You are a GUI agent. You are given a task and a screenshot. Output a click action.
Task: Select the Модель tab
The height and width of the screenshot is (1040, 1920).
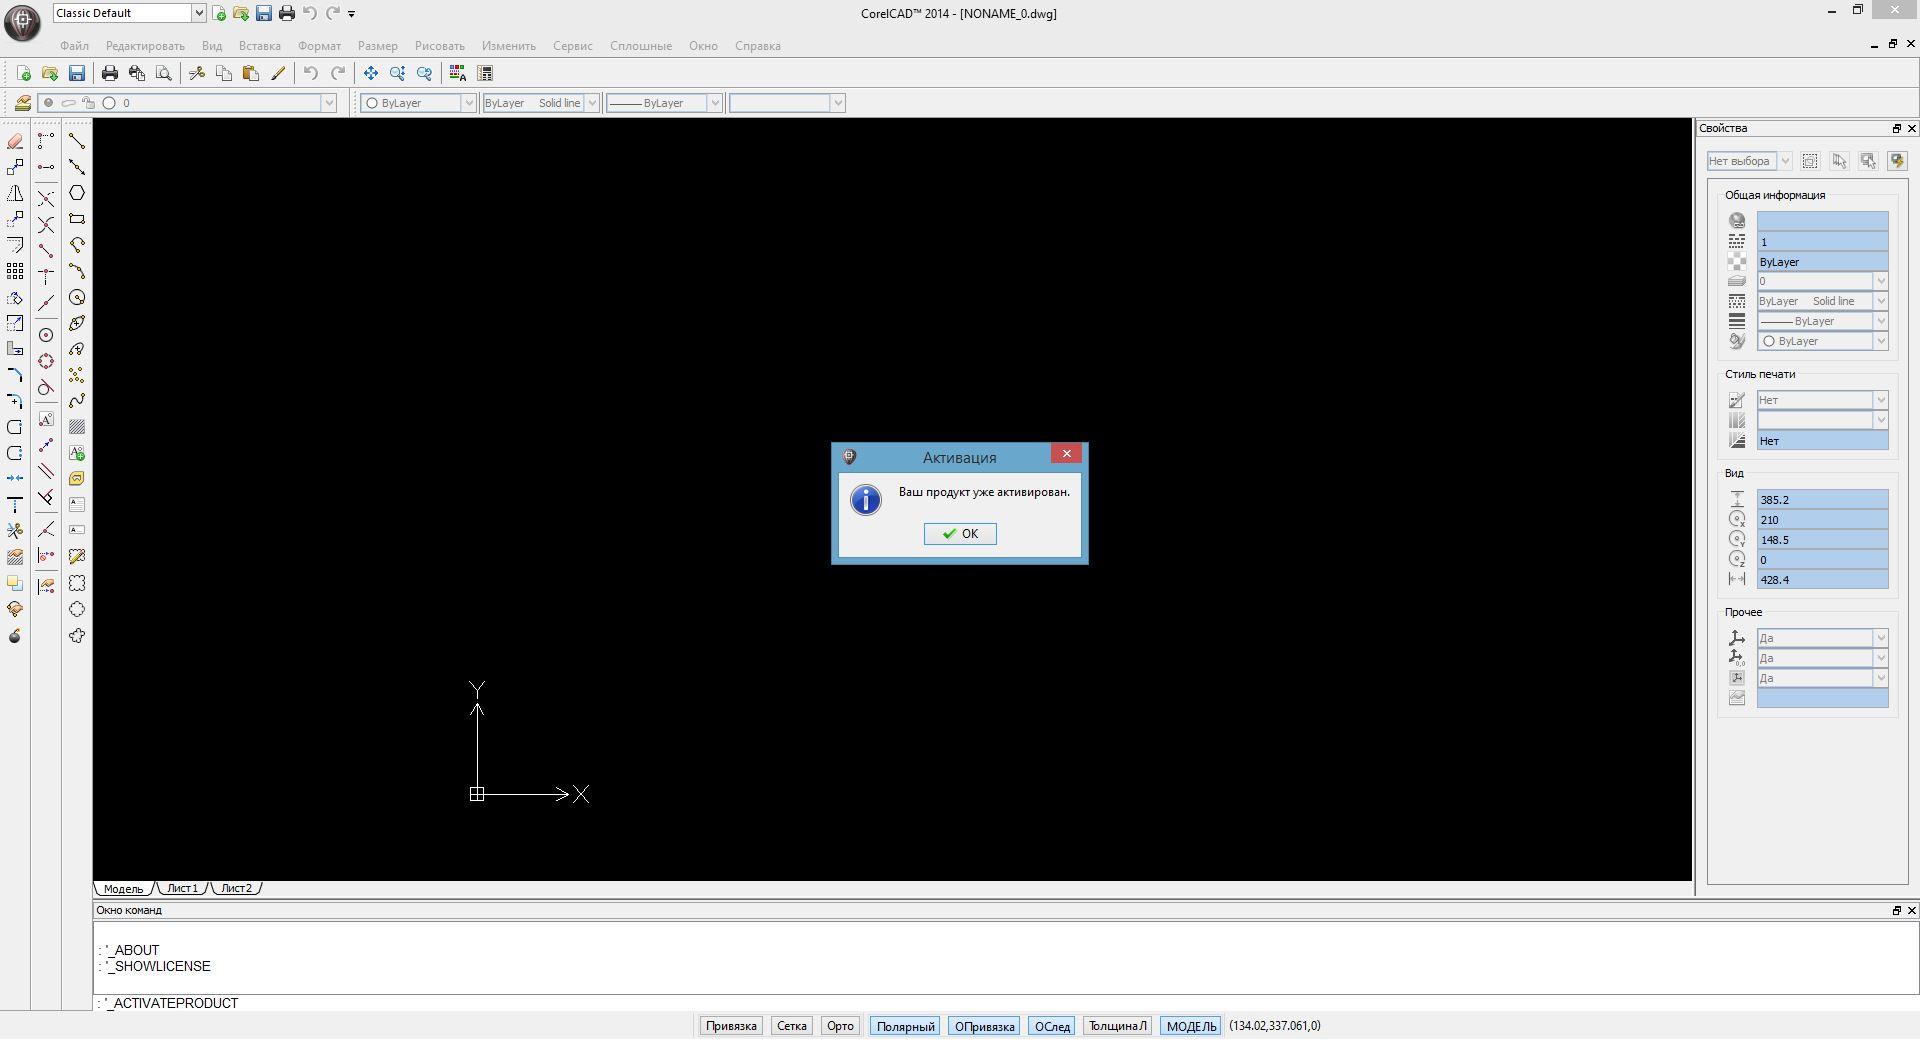pyautogui.click(x=124, y=888)
